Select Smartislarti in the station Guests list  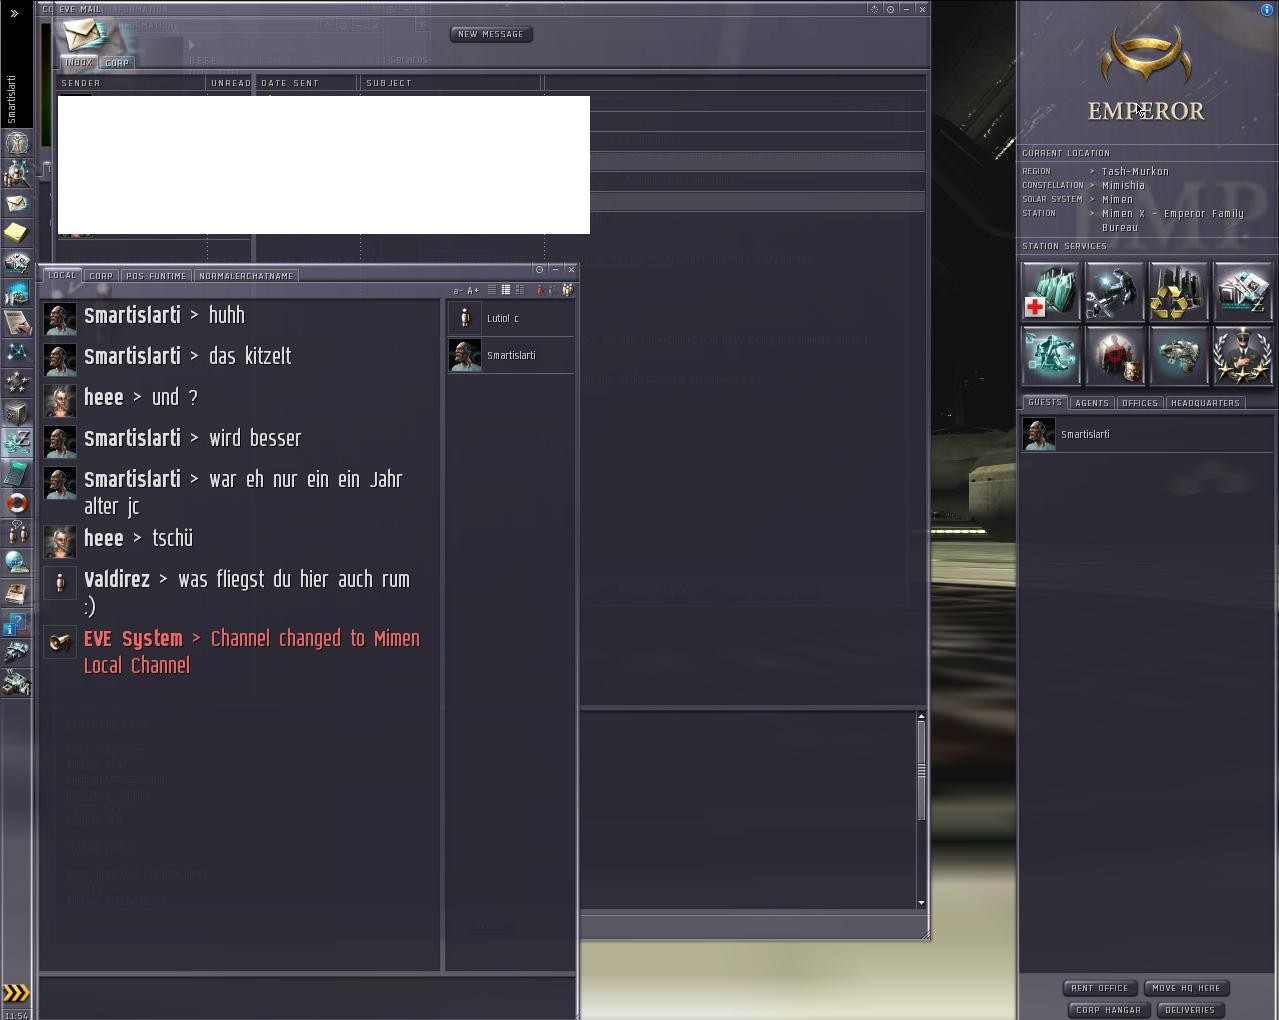click(x=1146, y=434)
